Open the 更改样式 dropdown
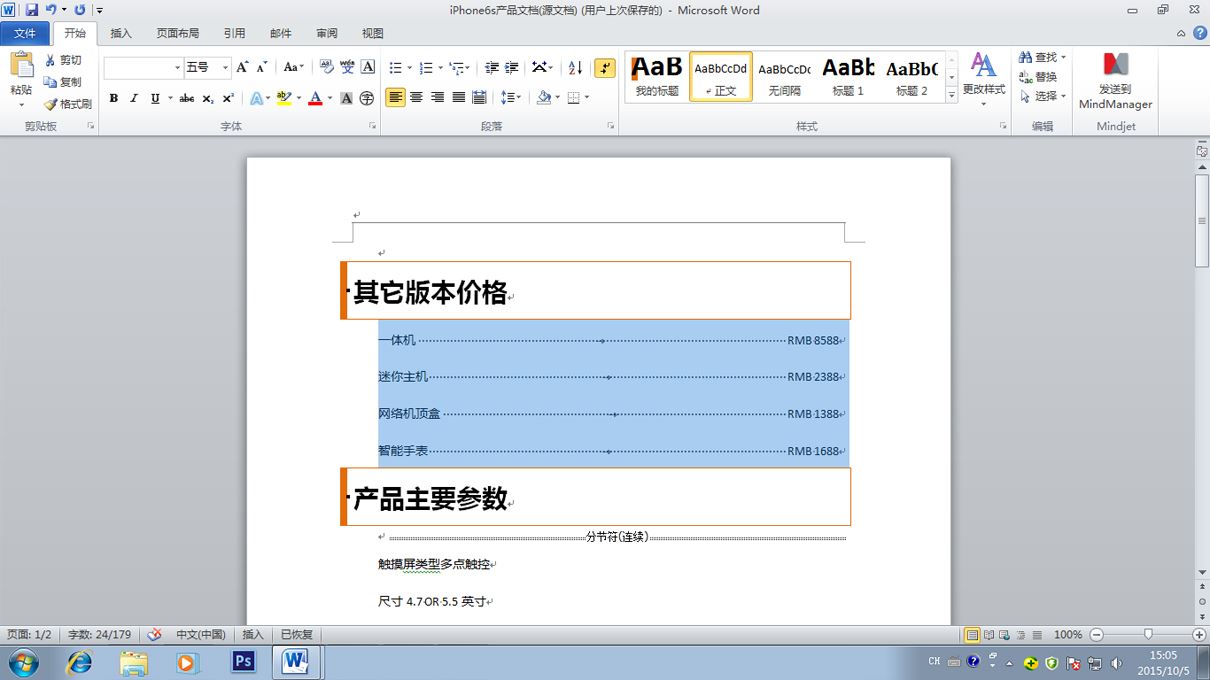Screen dimensions: 1210x680 tap(984, 78)
